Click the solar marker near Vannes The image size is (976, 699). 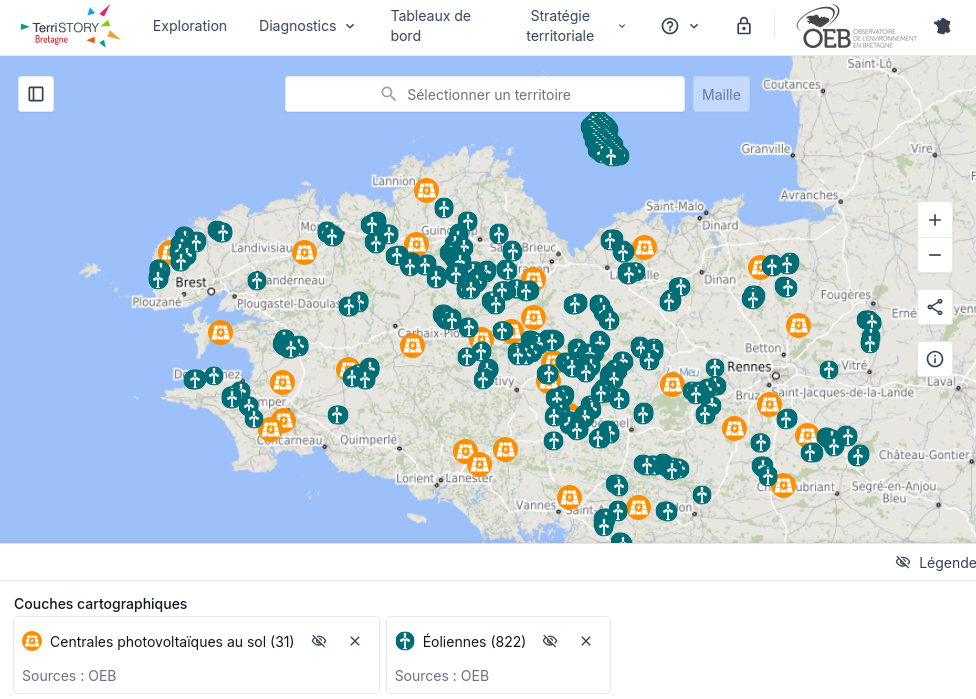(569, 497)
